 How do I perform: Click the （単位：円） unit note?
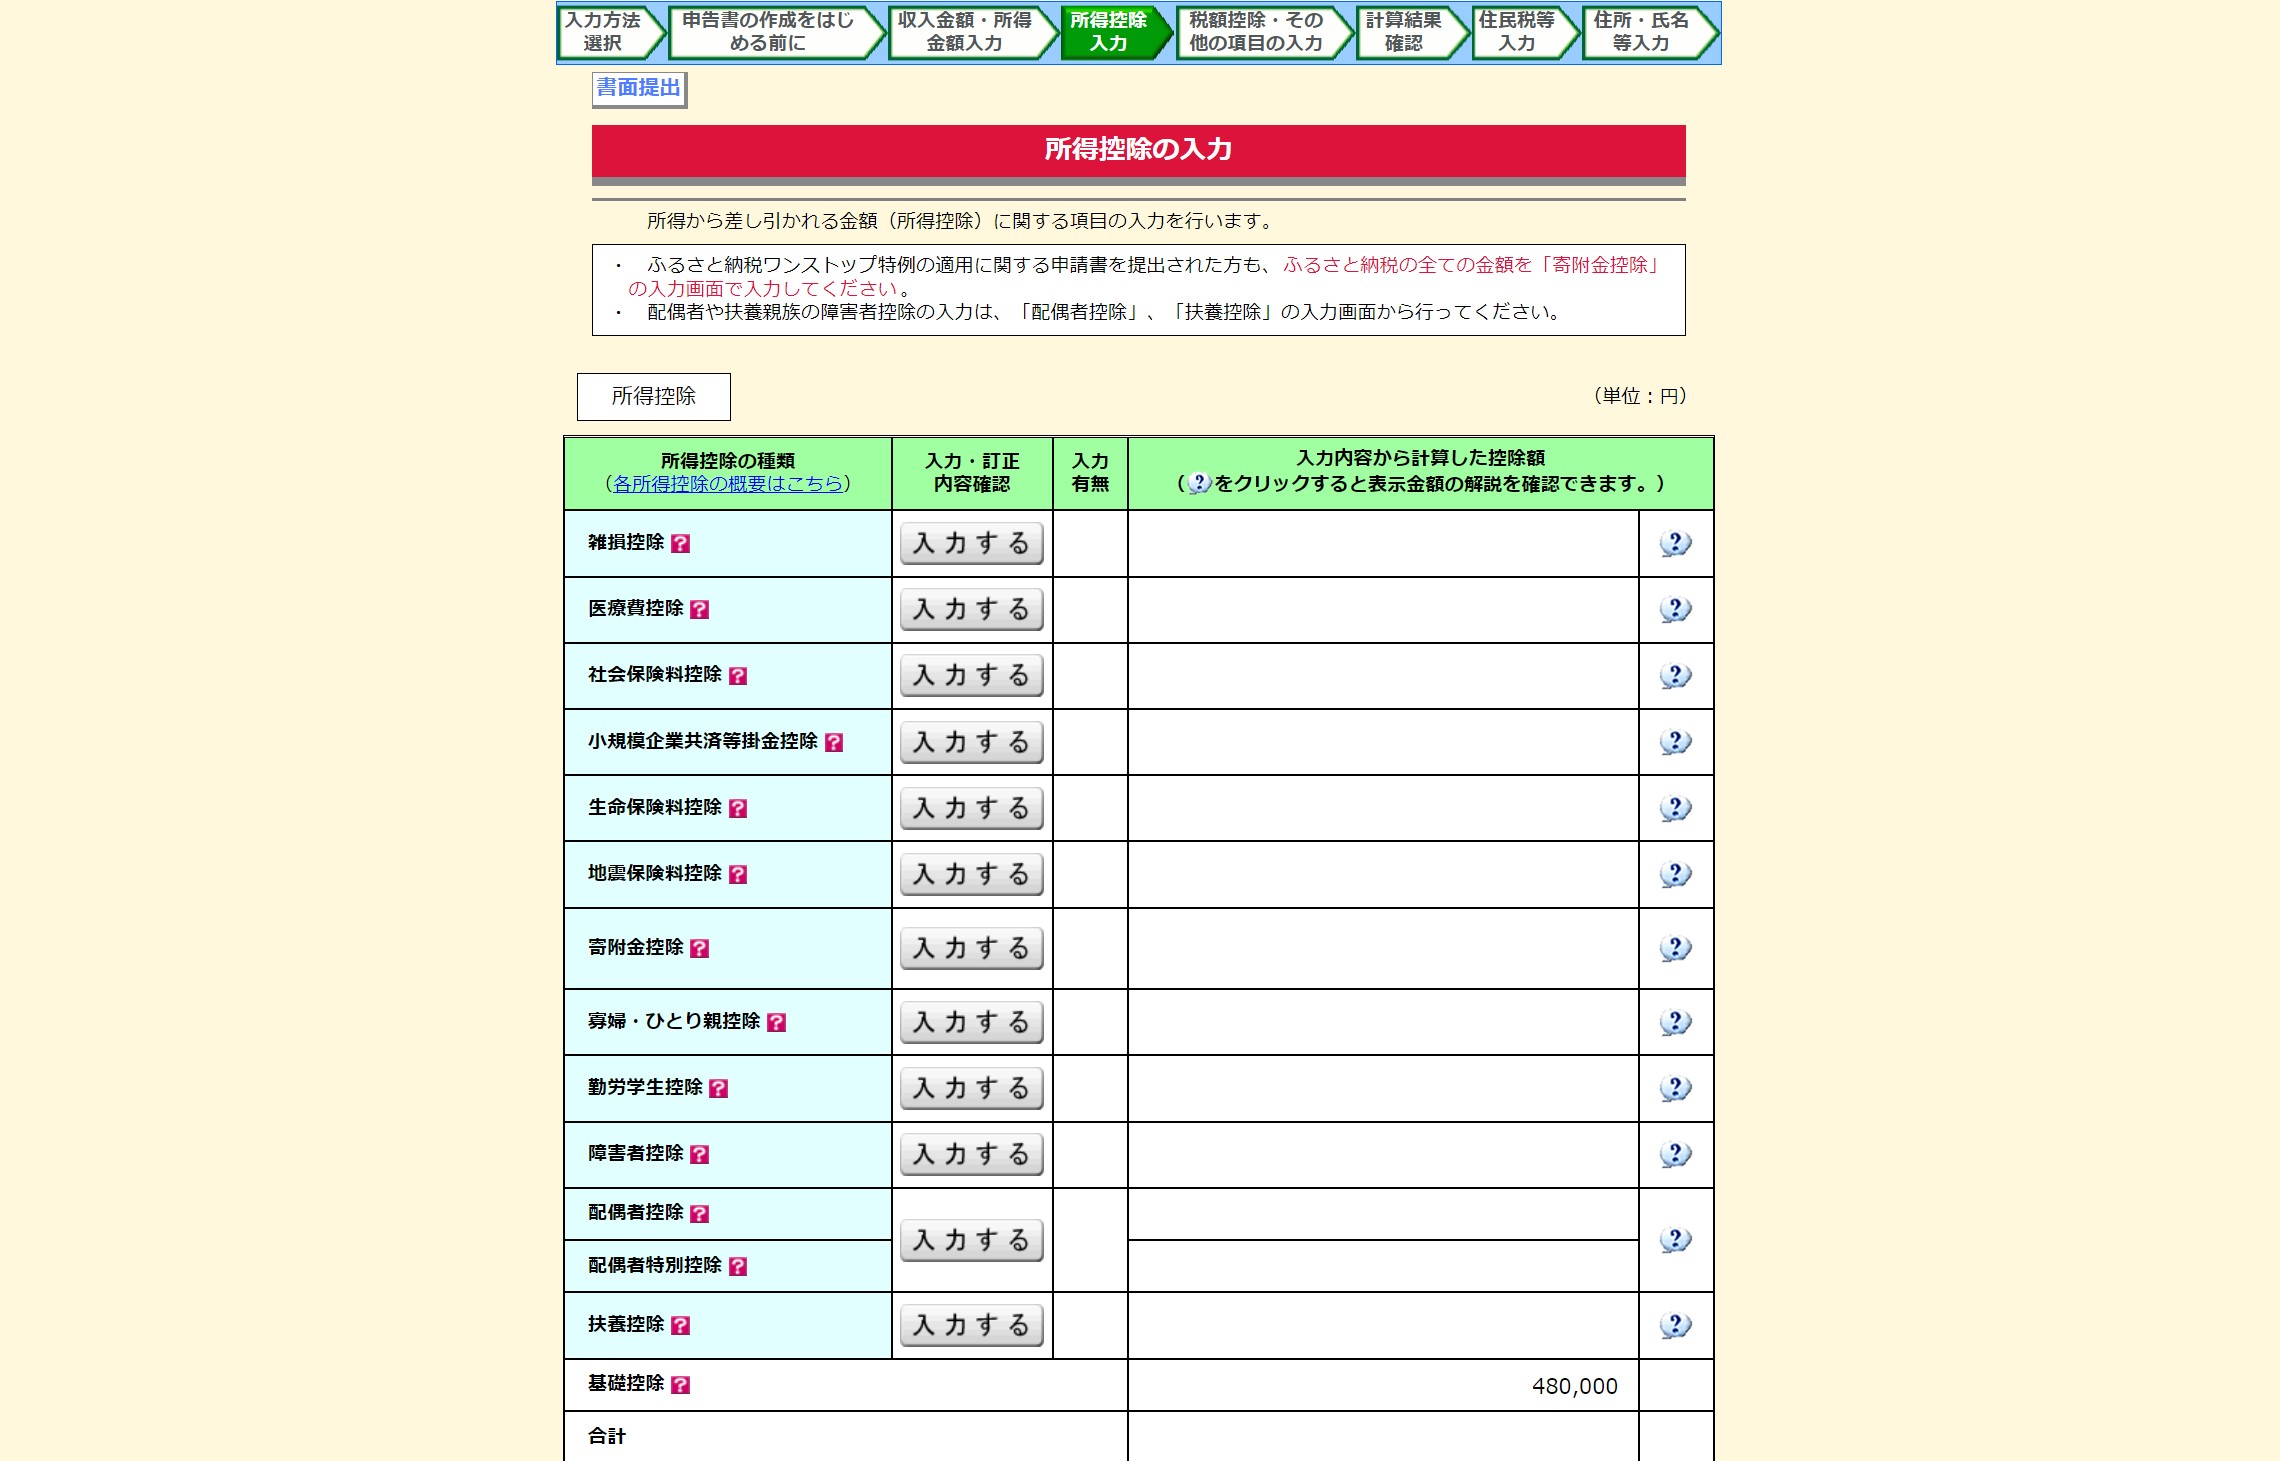click(x=1640, y=396)
